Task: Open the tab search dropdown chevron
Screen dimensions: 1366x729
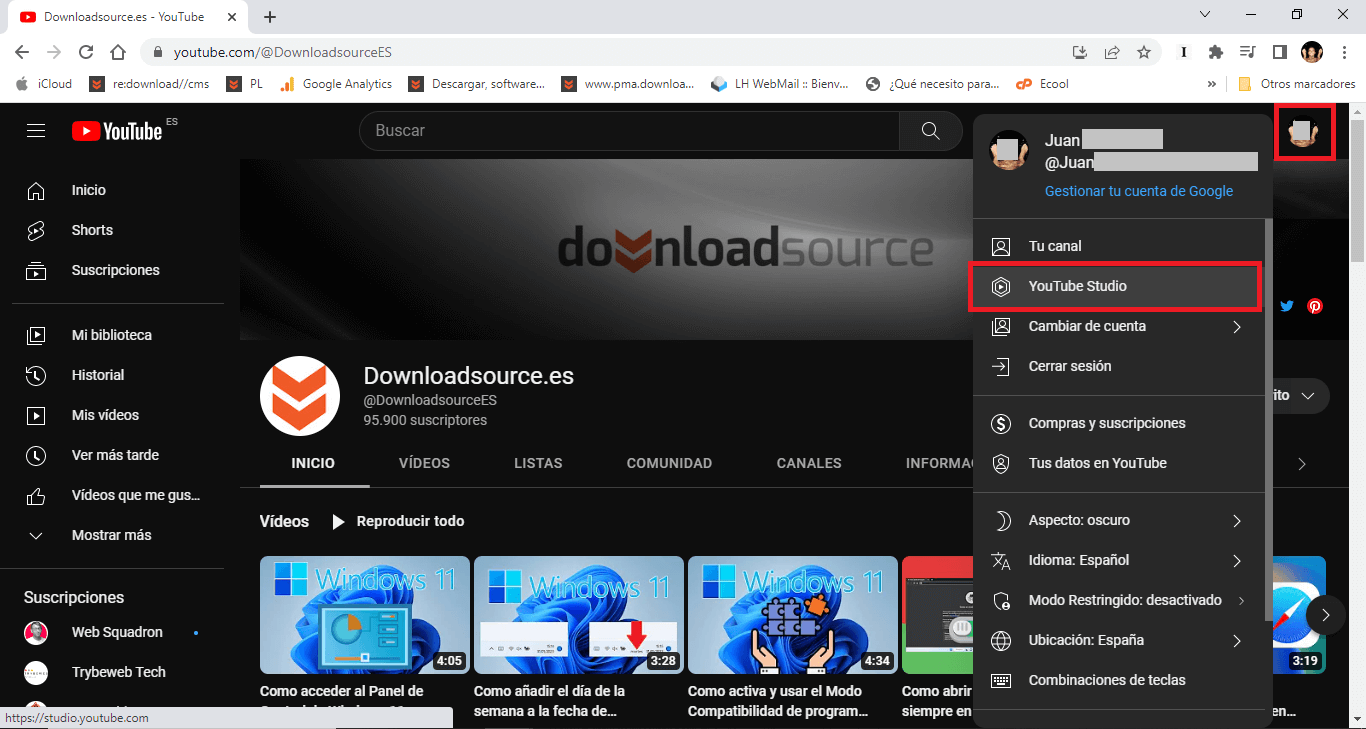Action: click(1205, 15)
